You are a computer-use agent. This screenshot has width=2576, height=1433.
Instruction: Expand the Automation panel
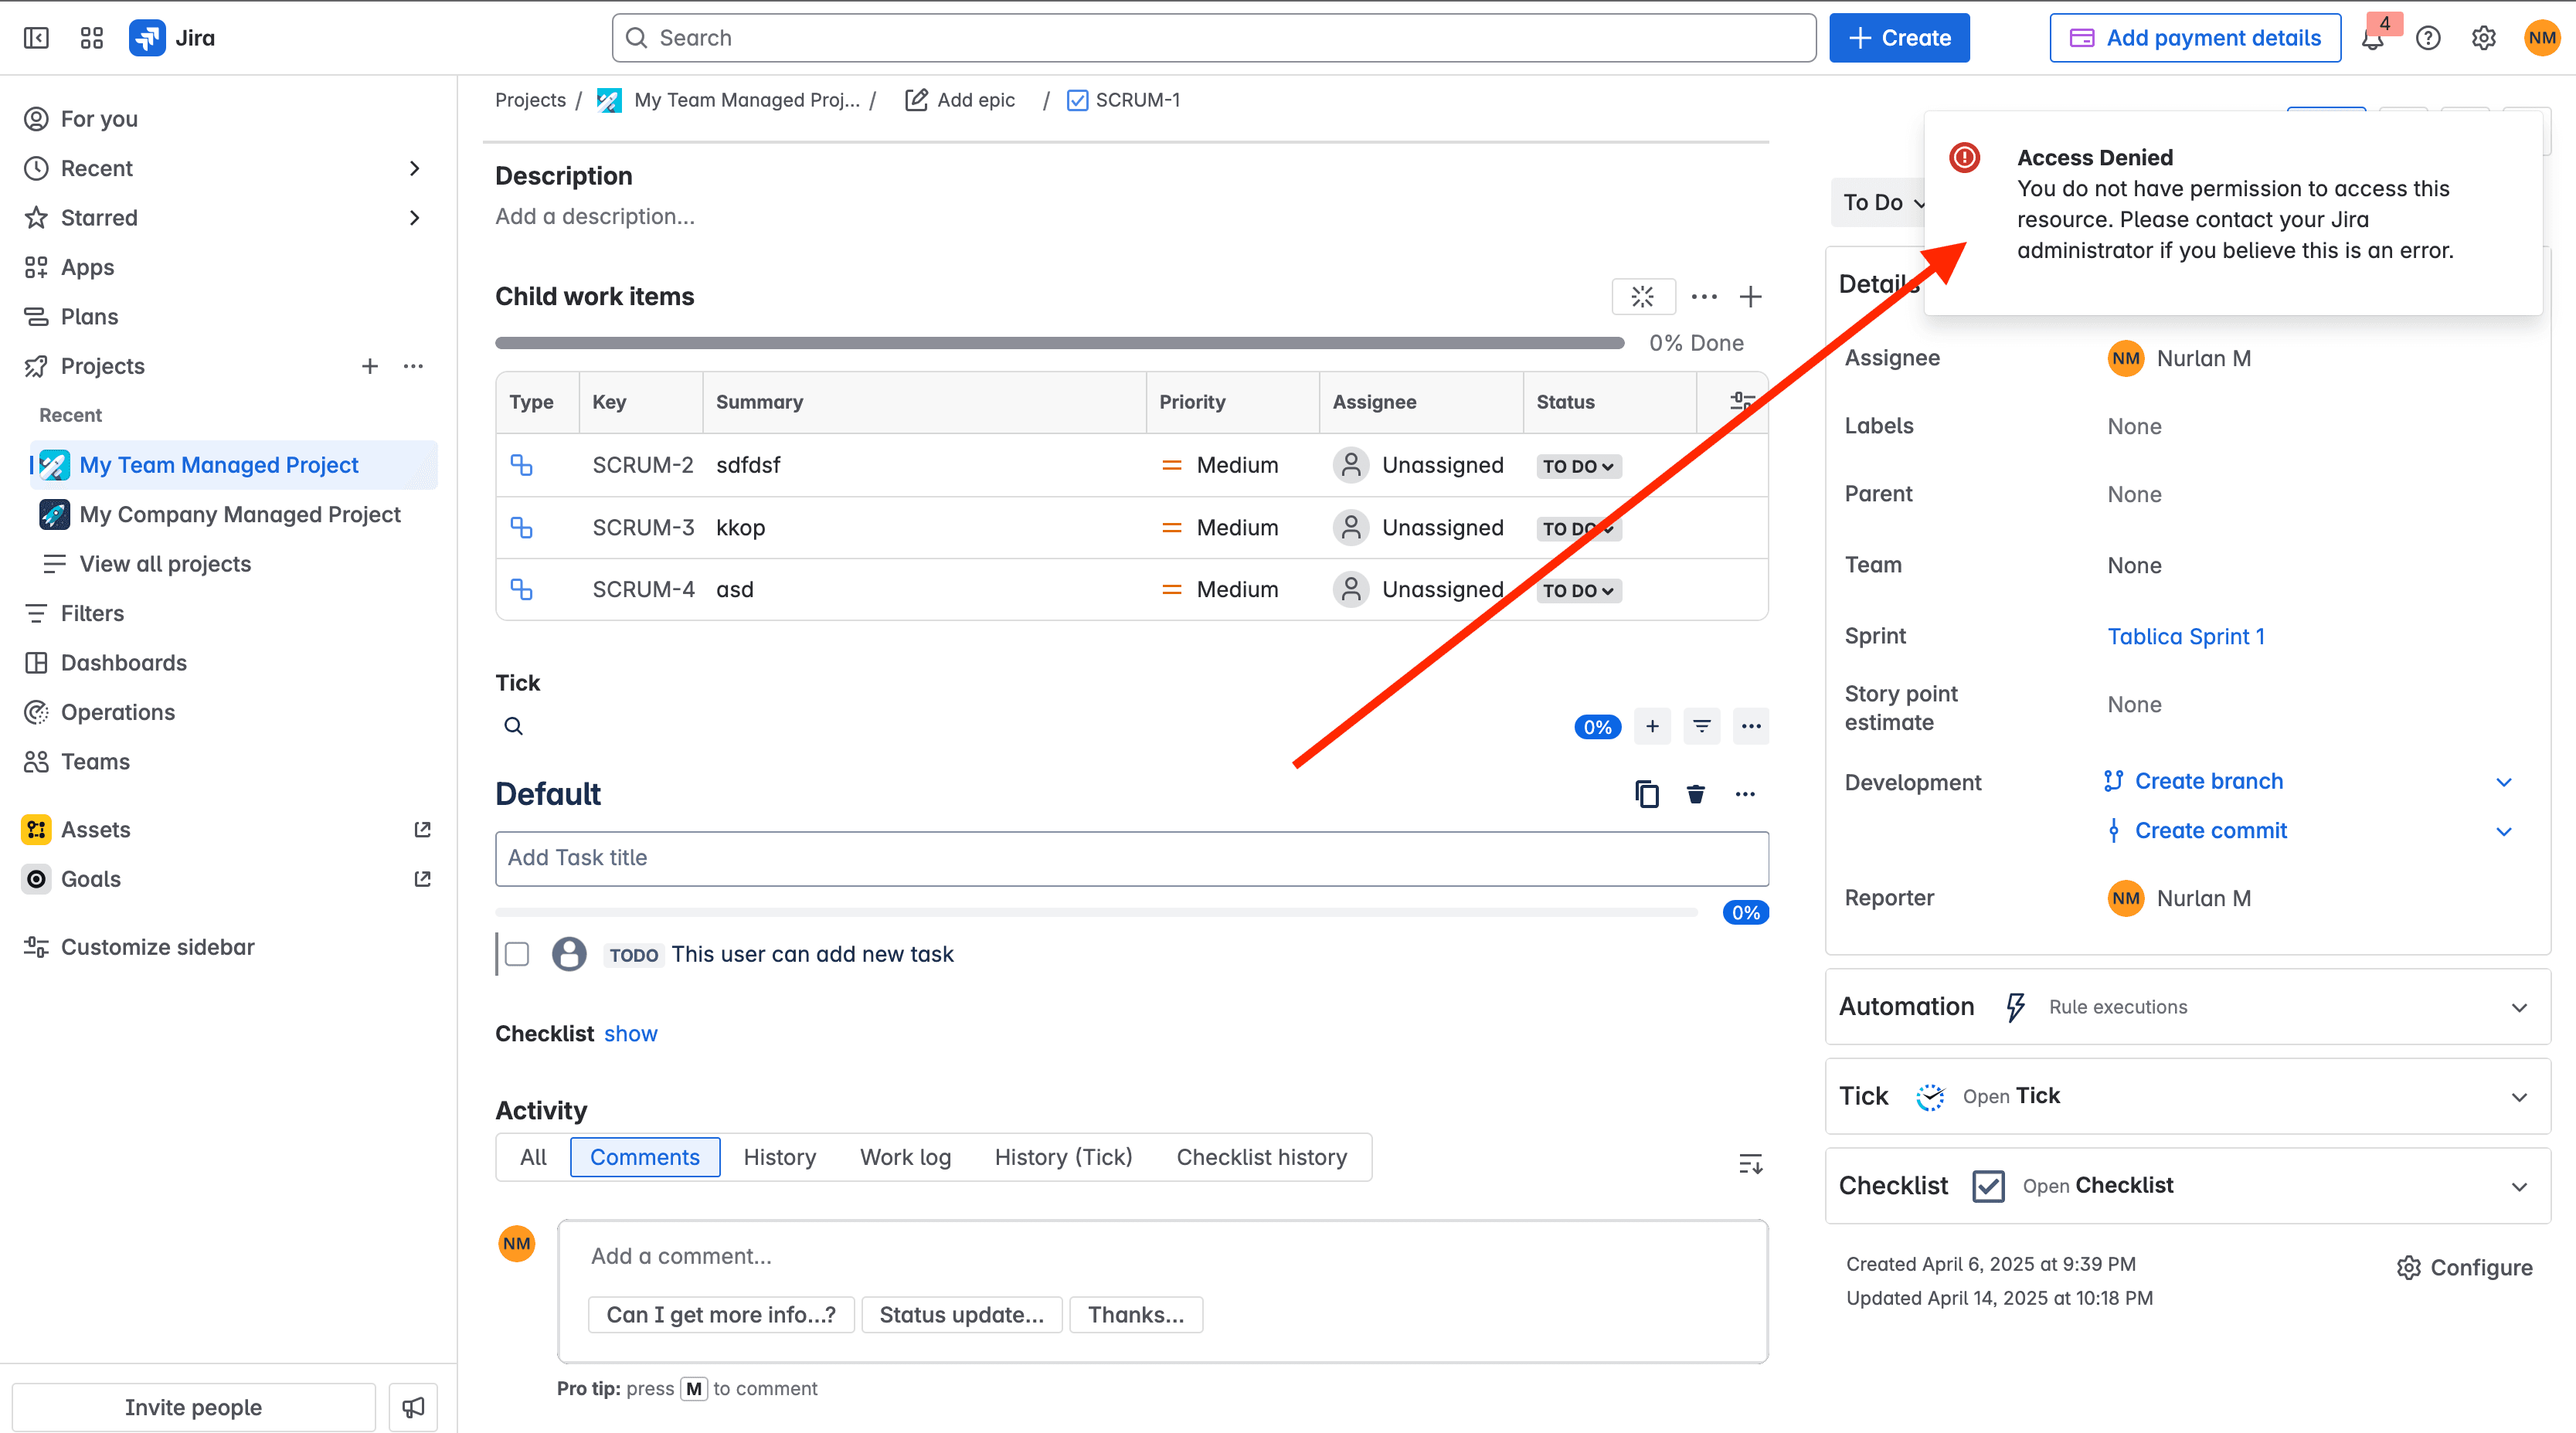(2188, 1006)
